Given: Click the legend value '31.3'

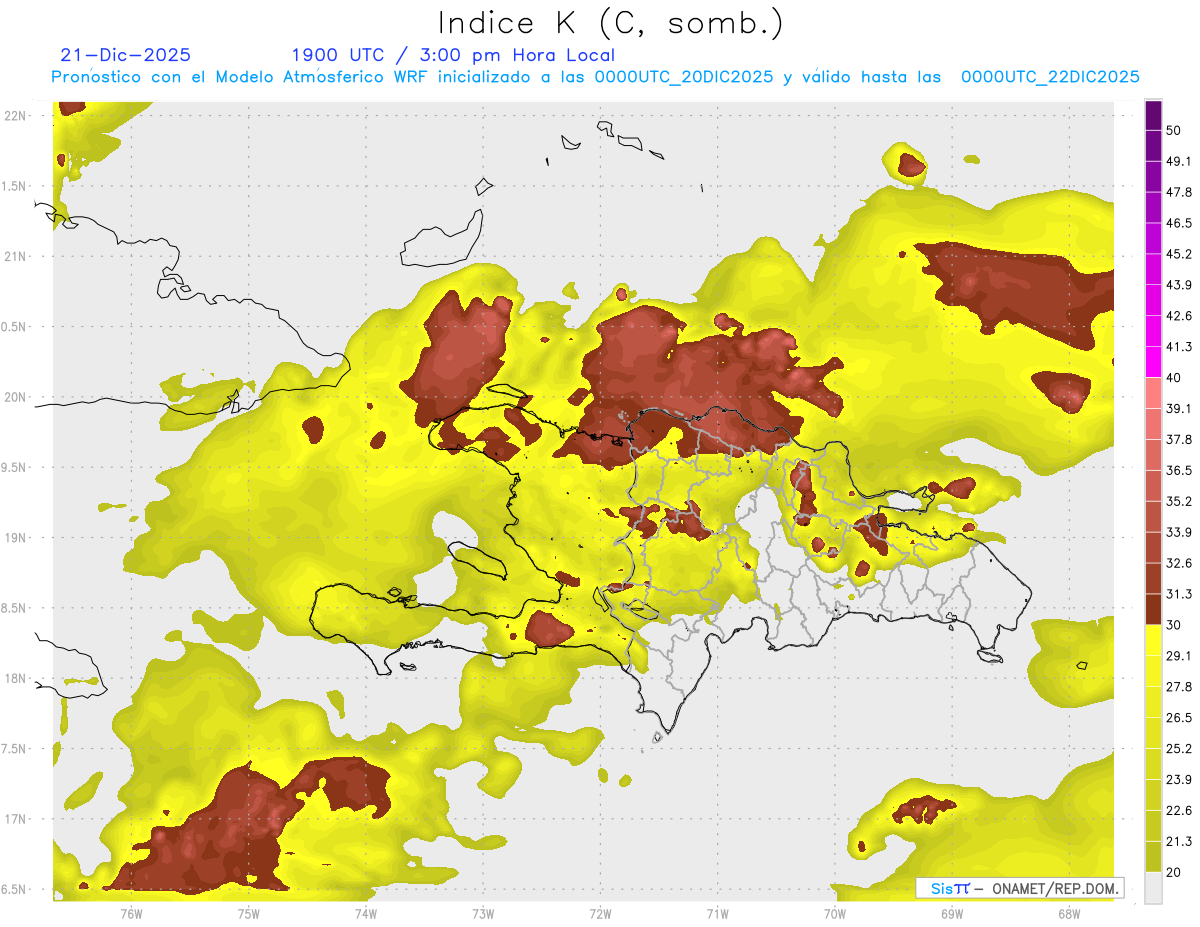Looking at the screenshot, I should 1179,594.
